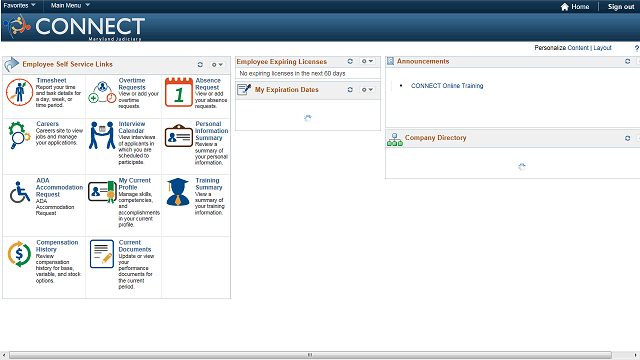Go to Home in the top bar

tap(575, 7)
